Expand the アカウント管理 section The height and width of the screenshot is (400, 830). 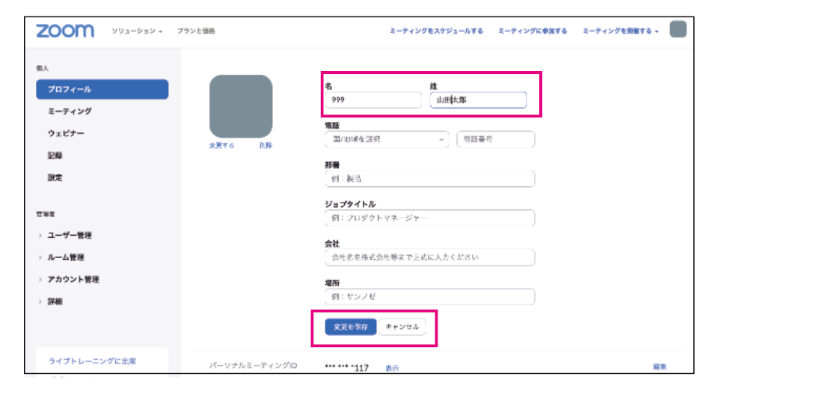(72, 279)
